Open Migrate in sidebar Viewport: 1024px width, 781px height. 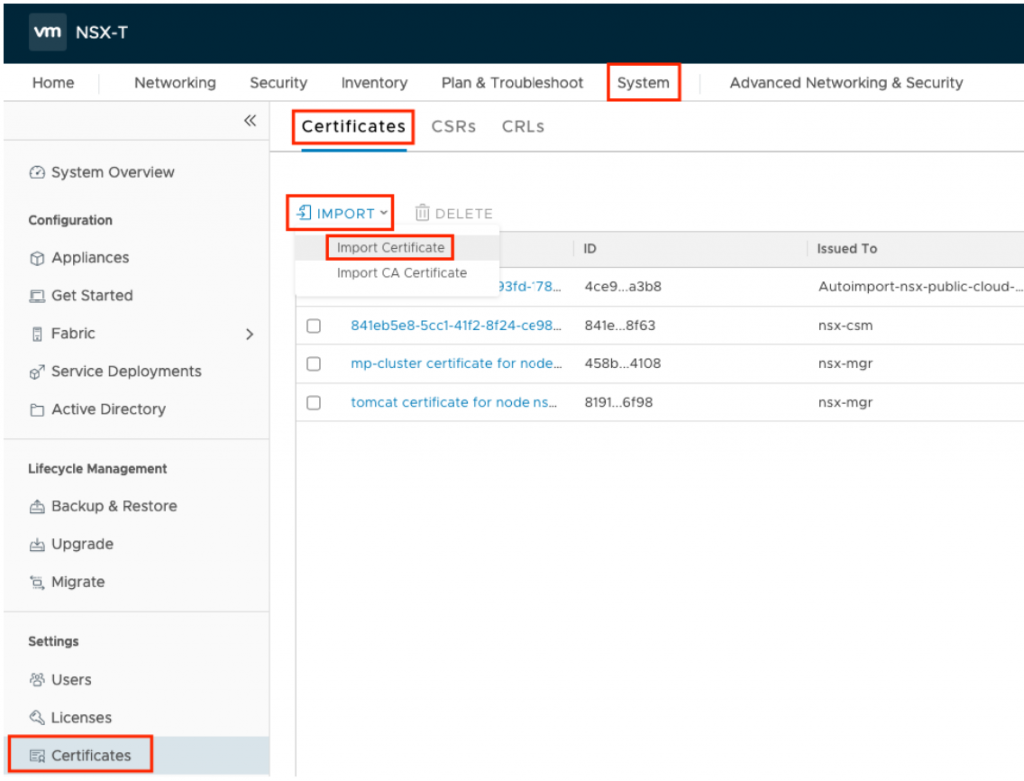point(78,582)
